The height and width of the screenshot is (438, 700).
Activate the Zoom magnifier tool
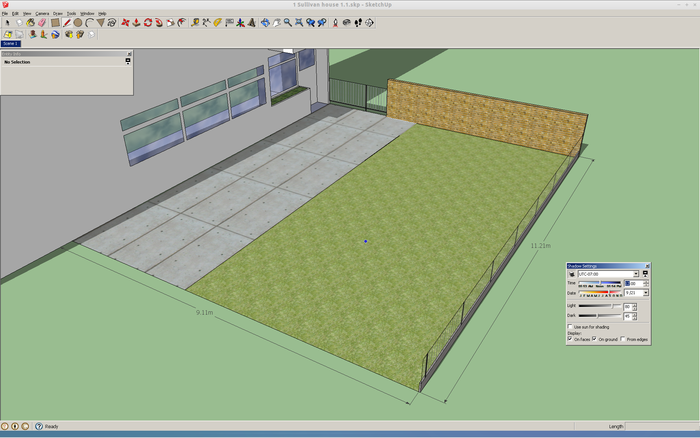(x=287, y=22)
